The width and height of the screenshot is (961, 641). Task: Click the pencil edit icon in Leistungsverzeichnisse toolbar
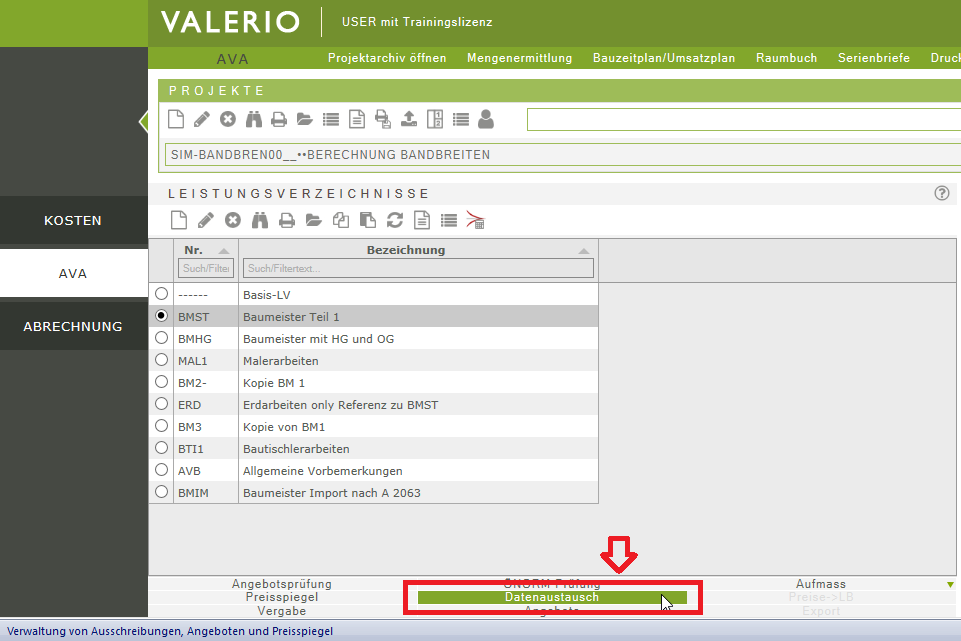click(205, 220)
